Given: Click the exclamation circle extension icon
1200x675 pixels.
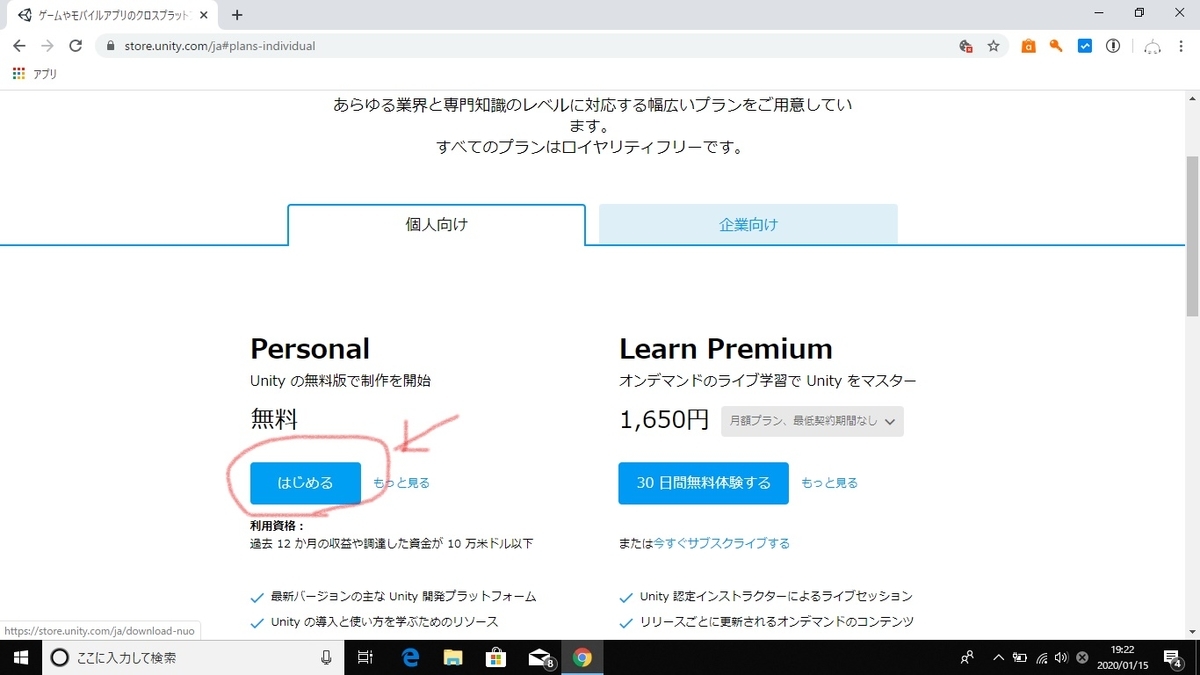Looking at the screenshot, I should (1113, 46).
